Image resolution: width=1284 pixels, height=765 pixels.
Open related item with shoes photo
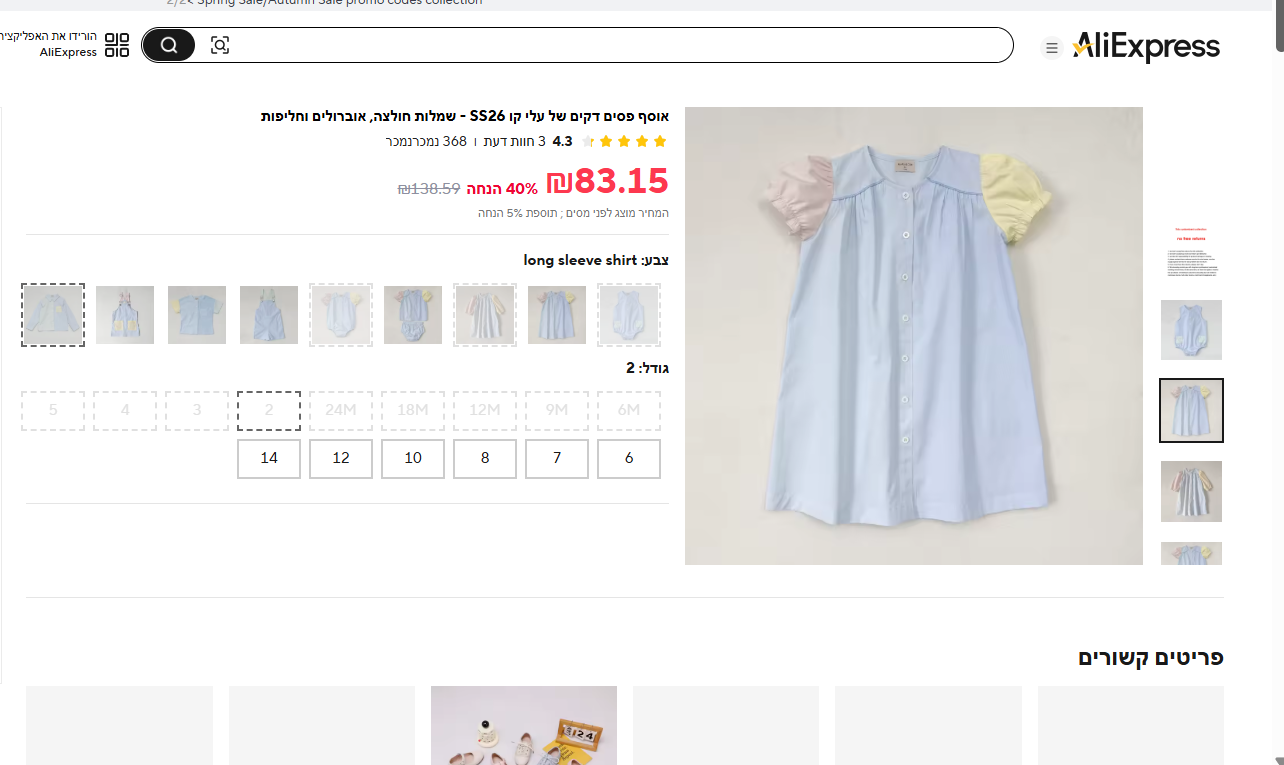tap(524, 725)
